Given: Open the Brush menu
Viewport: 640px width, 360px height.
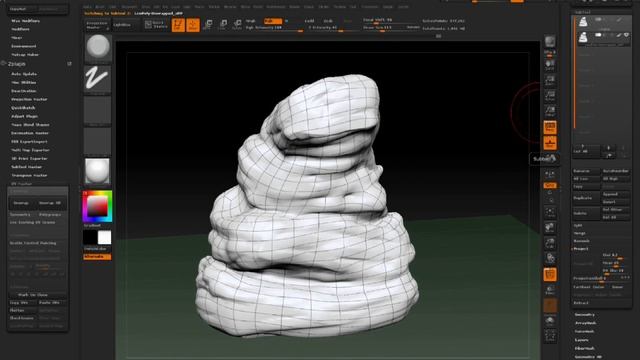Looking at the screenshot, I should tap(100, 7).
